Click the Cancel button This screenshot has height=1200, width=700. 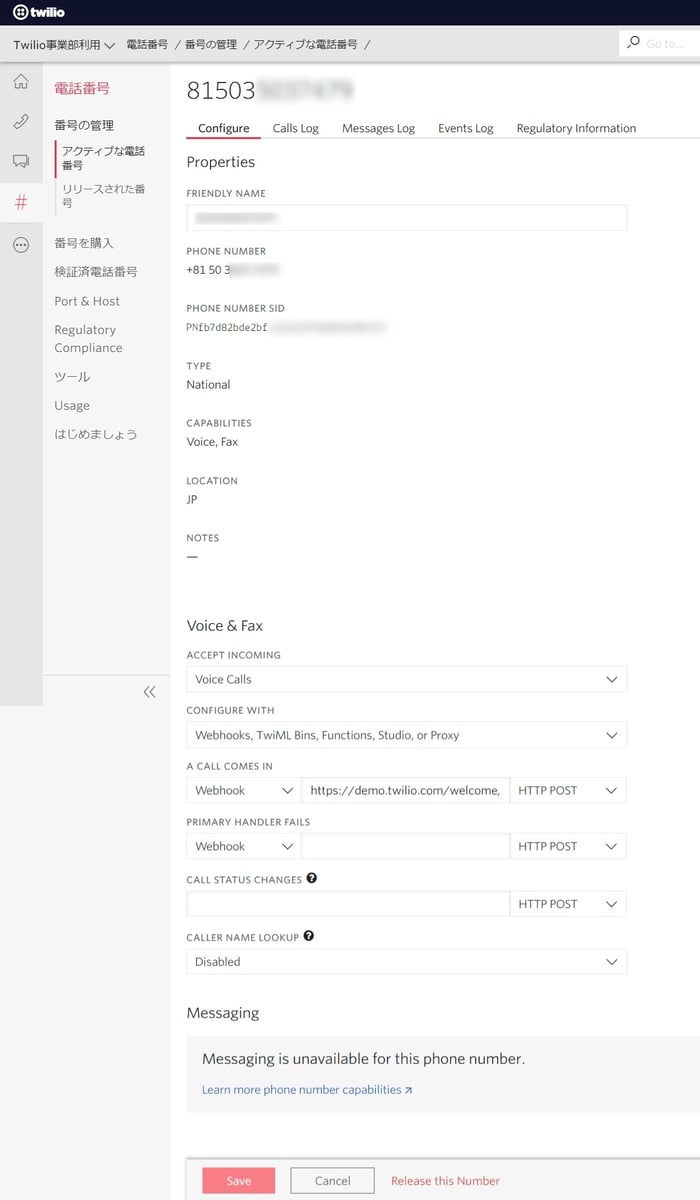pyautogui.click(x=333, y=1180)
